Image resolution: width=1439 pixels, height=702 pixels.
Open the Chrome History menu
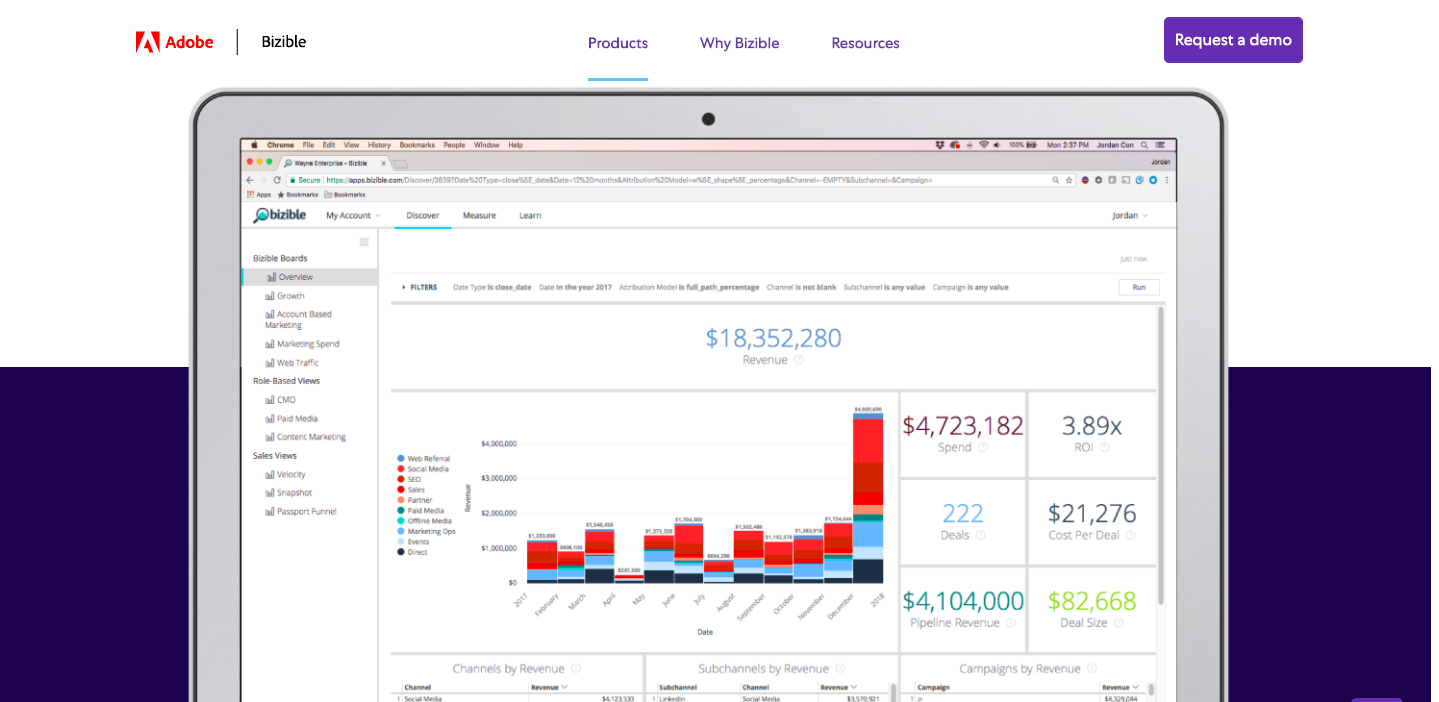coord(379,145)
